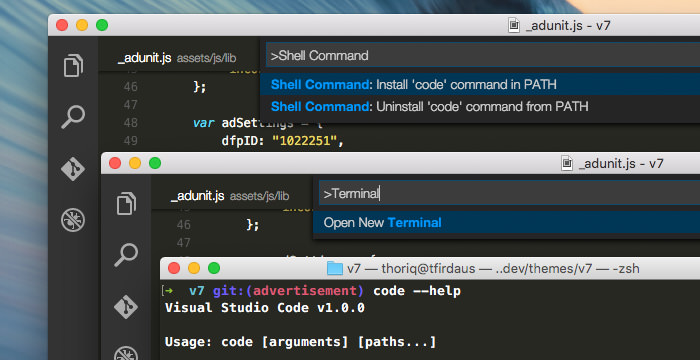Zoom the Terminal window green button
The height and width of the screenshot is (360, 700).
tap(214, 268)
